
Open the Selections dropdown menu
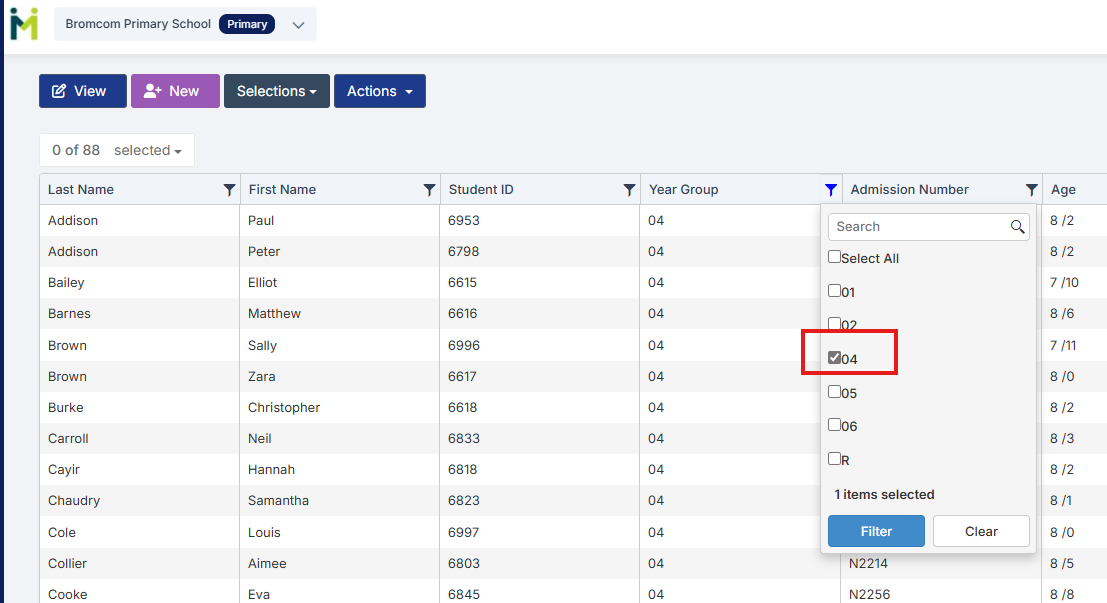(x=276, y=91)
